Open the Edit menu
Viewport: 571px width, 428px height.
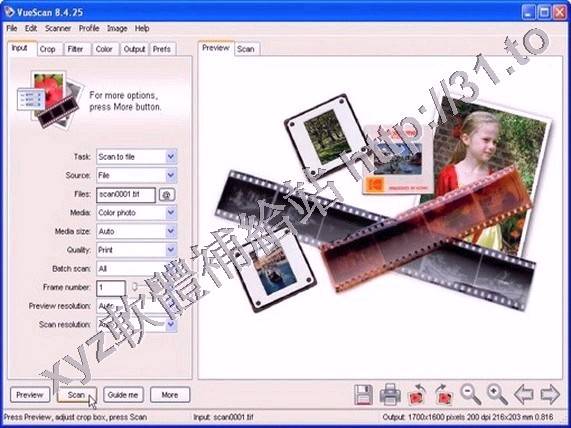[x=31, y=28]
